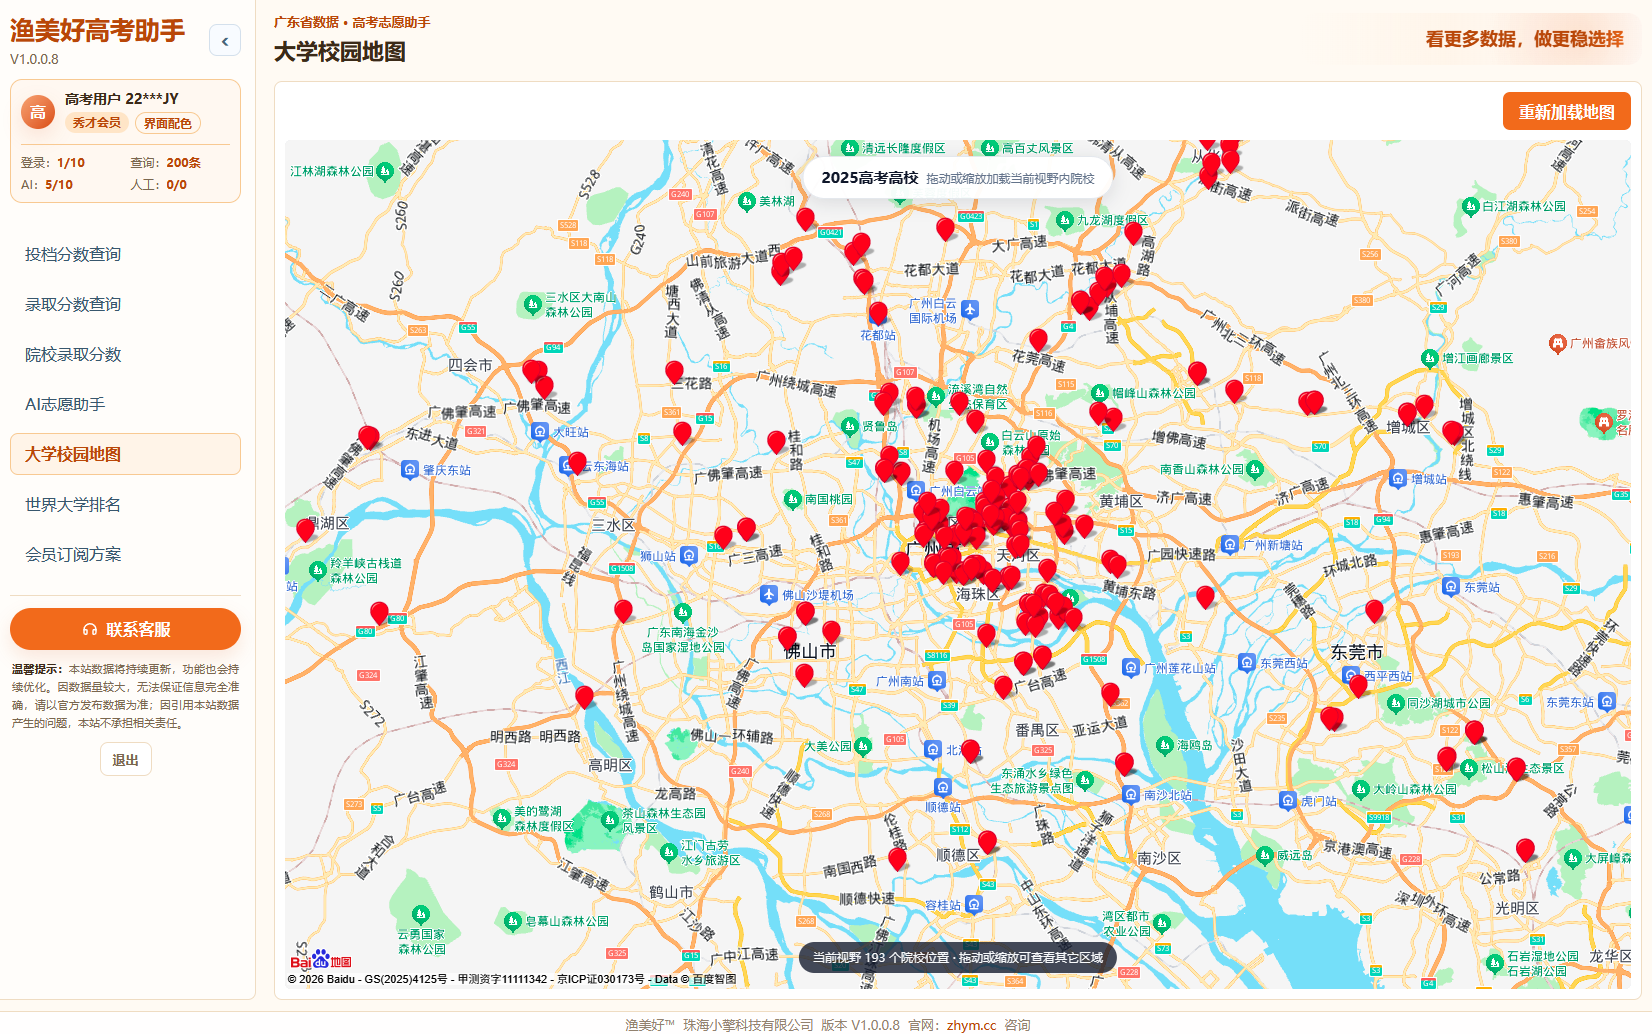Open the 界面配色 color scheme option

pos(168,123)
